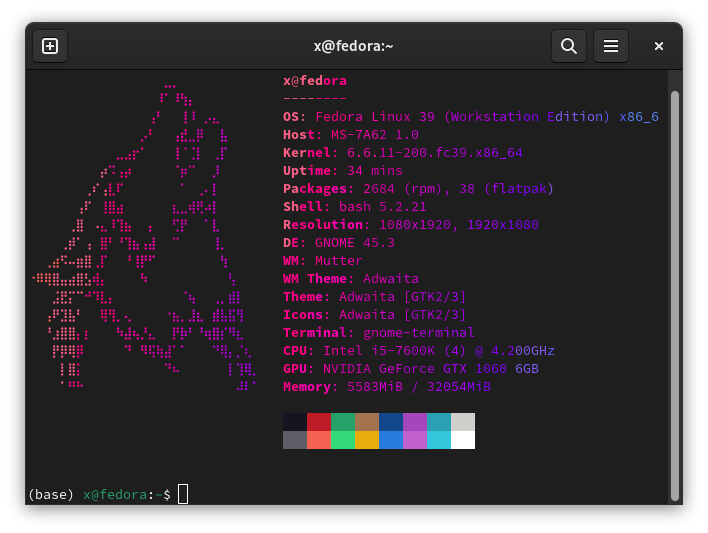Click the Resolution value 1080x1920, 1920x1080
This screenshot has width=708, height=533.
458,224
